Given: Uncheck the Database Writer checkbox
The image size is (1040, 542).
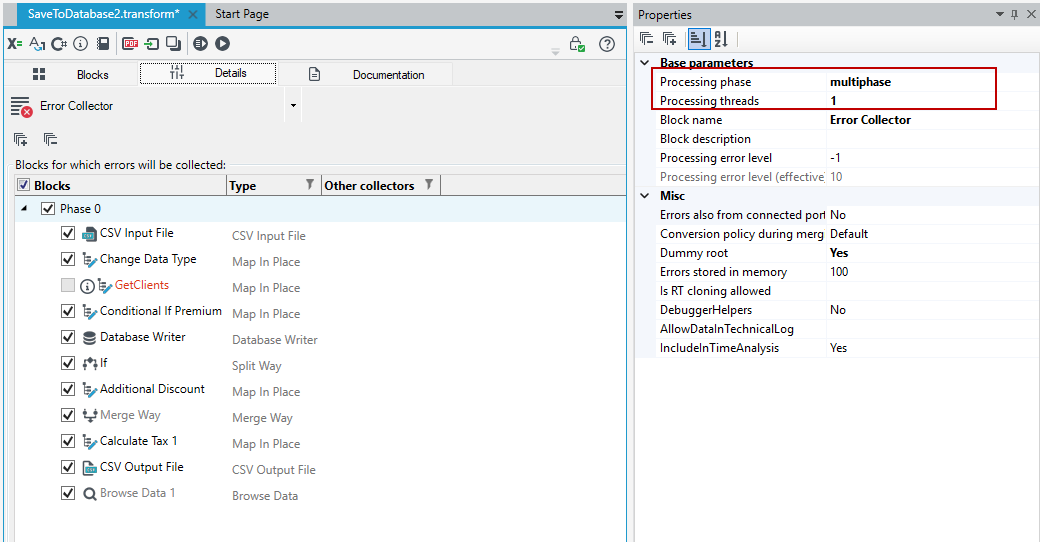Looking at the screenshot, I should 68,337.
